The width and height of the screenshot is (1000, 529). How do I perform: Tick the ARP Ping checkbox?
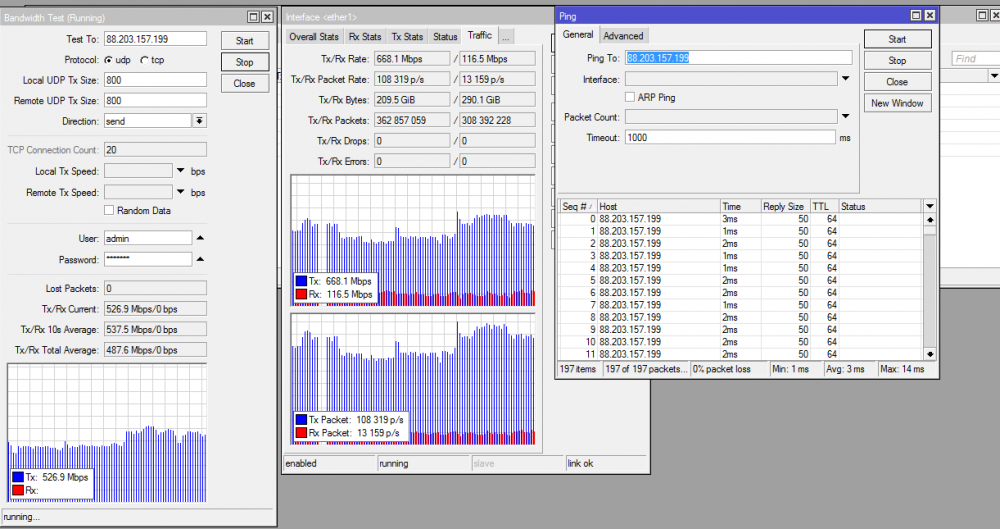click(x=630, y=97)
